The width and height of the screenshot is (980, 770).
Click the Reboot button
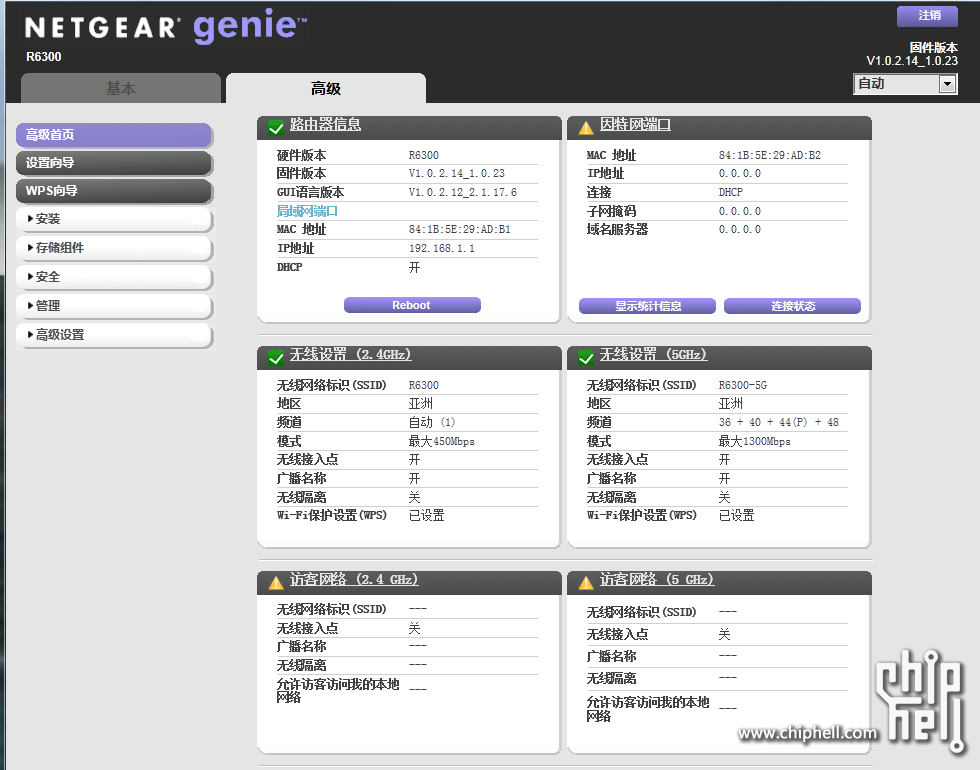(412, 305)
